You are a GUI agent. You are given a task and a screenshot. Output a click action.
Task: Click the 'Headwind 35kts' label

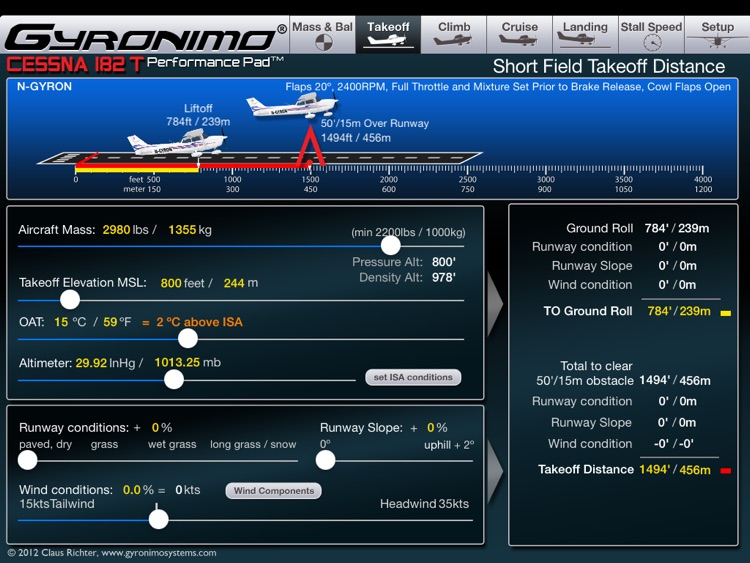[424, 504]
